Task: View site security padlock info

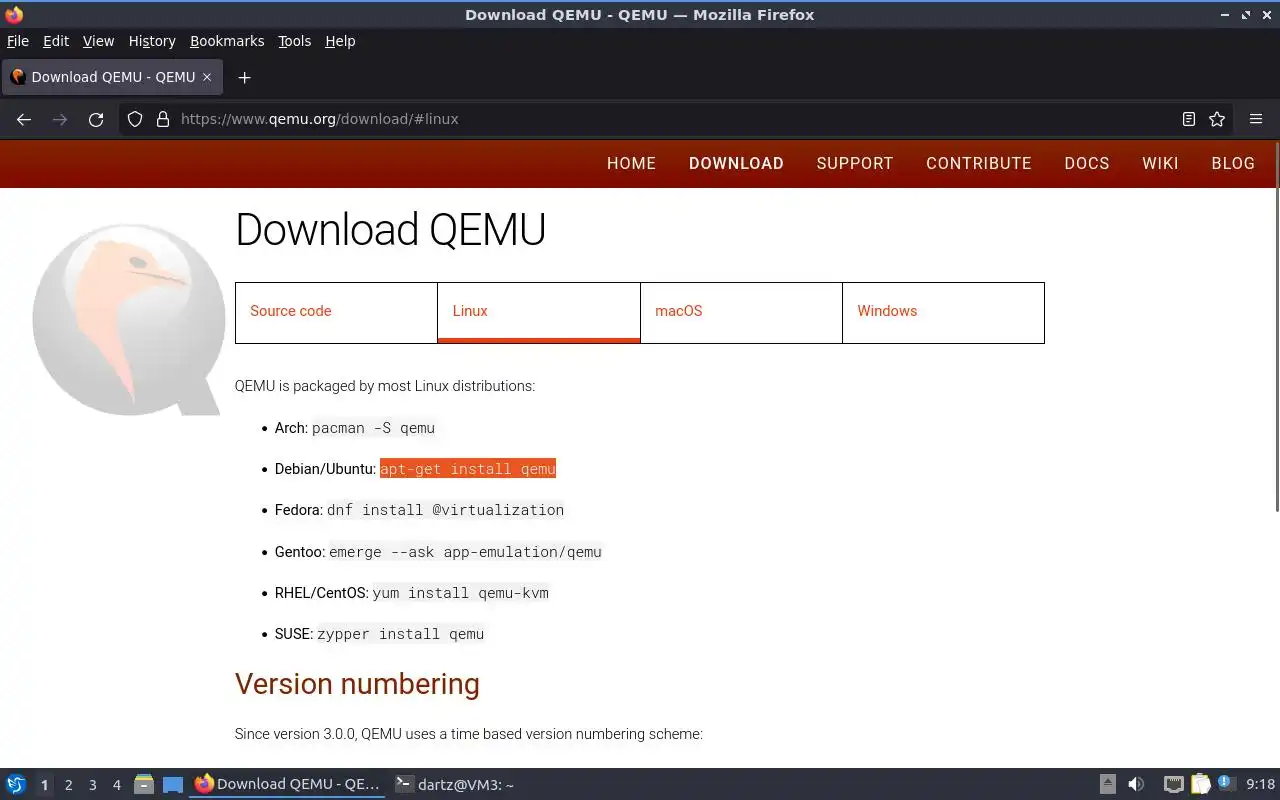Action: tap(163, 119)
